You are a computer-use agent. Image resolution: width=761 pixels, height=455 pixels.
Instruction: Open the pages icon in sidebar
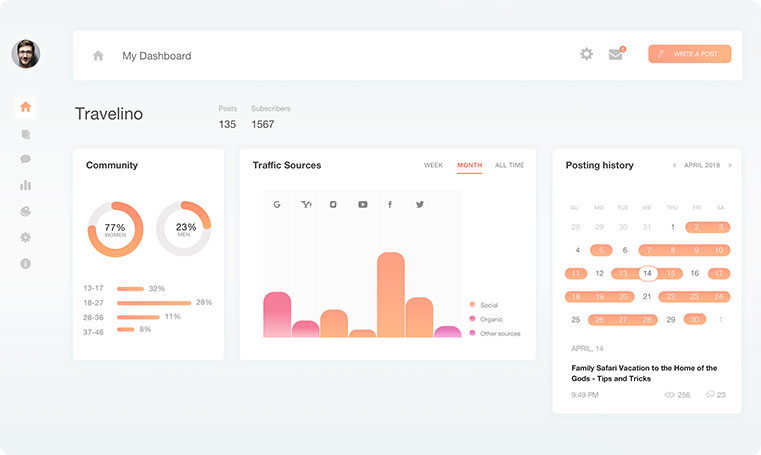(x=26, y=134)
